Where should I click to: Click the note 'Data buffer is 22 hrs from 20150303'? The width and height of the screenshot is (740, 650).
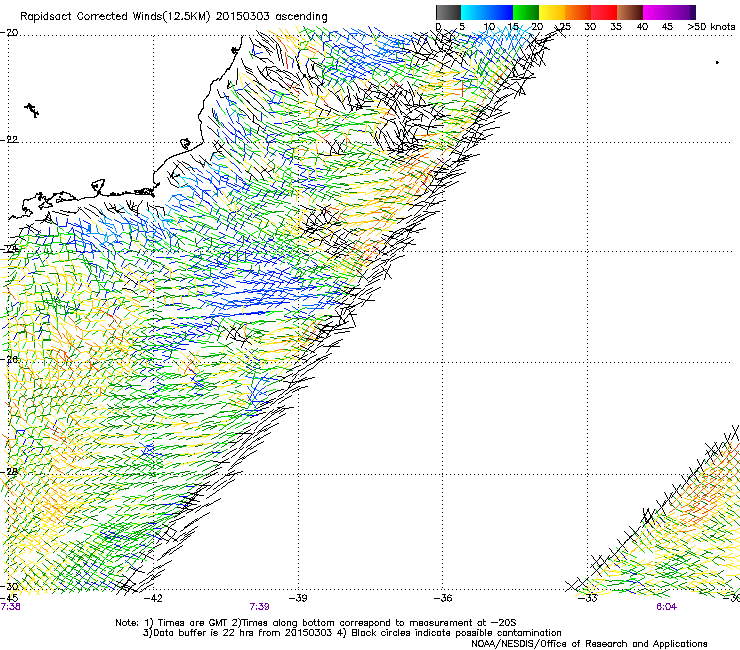click(x=243, y=633)
